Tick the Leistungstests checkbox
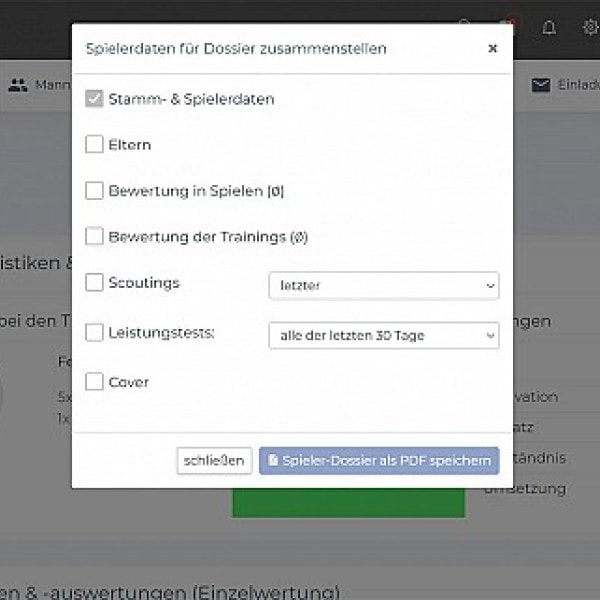The image size is (600, 600). point(94,332)
